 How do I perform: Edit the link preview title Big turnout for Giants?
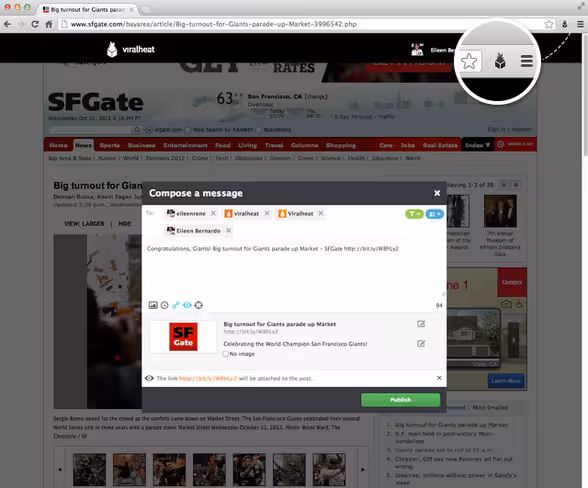click(421, 324)
